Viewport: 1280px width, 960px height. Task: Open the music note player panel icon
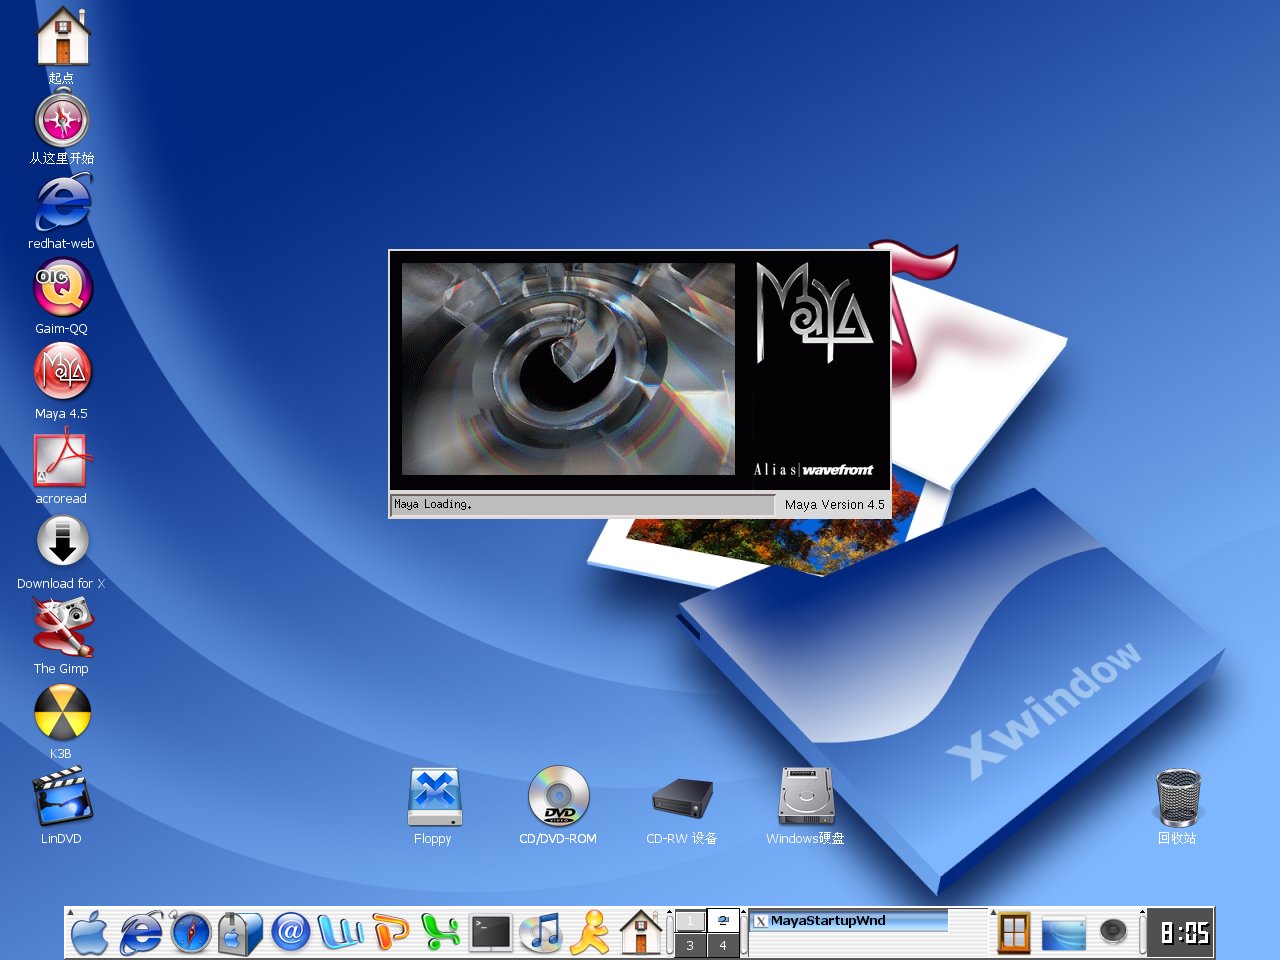tap(541, 933)
